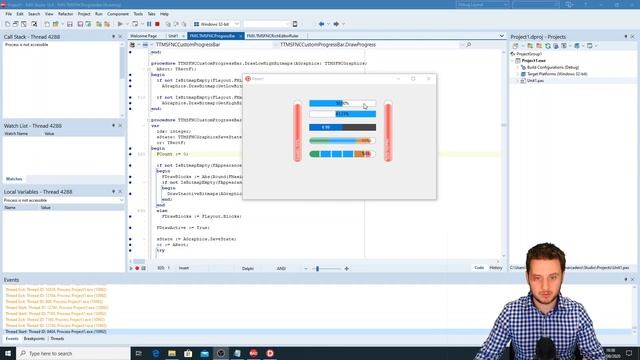Image resolution: width=640 pixels, height=360 pixels.
Task: Select the Watches tab
Action: point(14,179)
